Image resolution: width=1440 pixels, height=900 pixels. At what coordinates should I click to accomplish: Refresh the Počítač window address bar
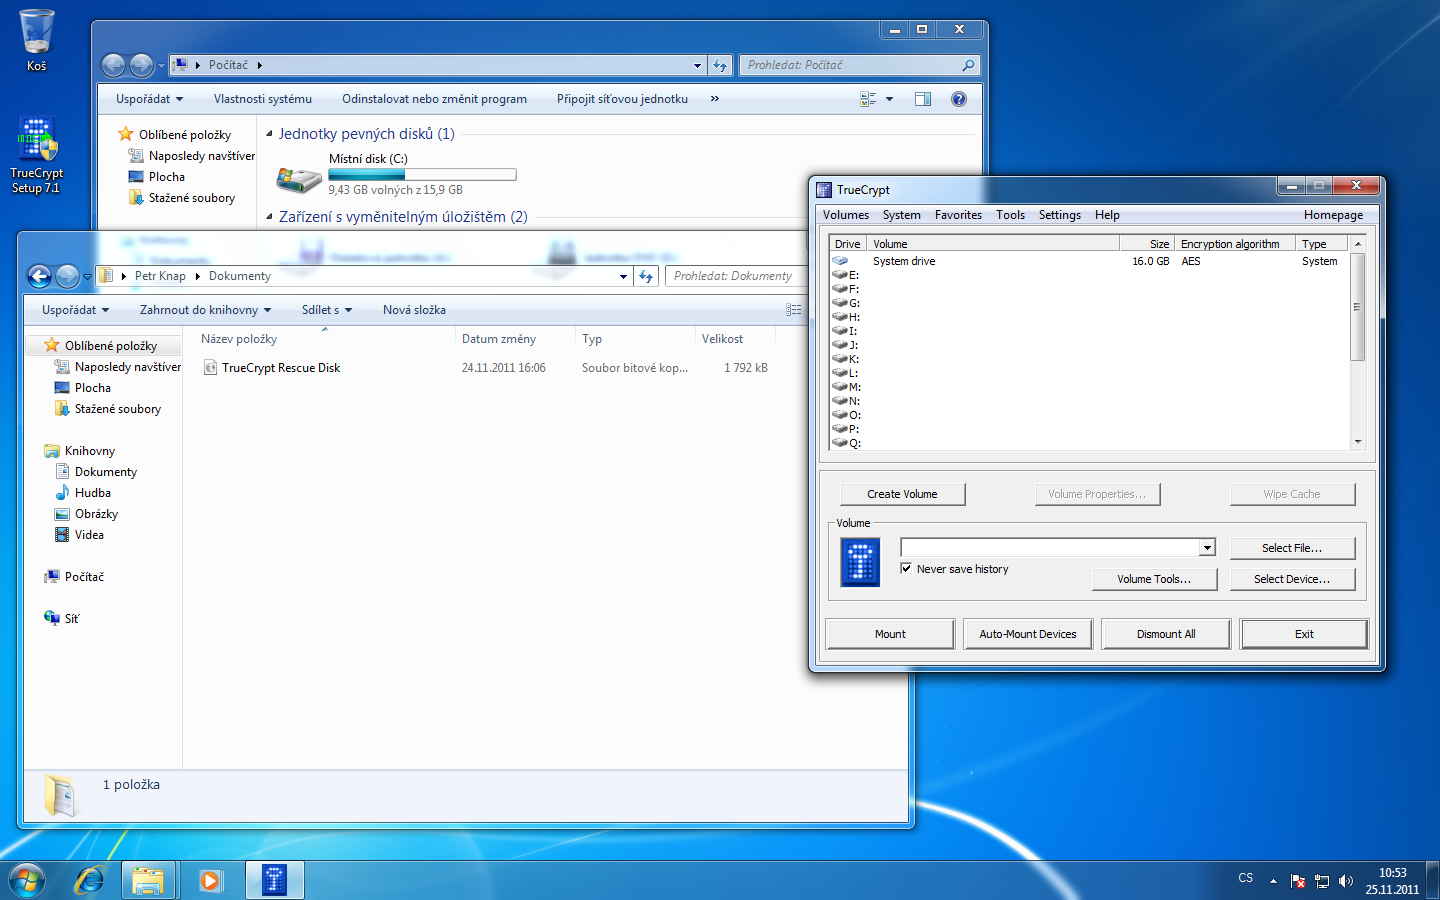(x=720, y=65)
